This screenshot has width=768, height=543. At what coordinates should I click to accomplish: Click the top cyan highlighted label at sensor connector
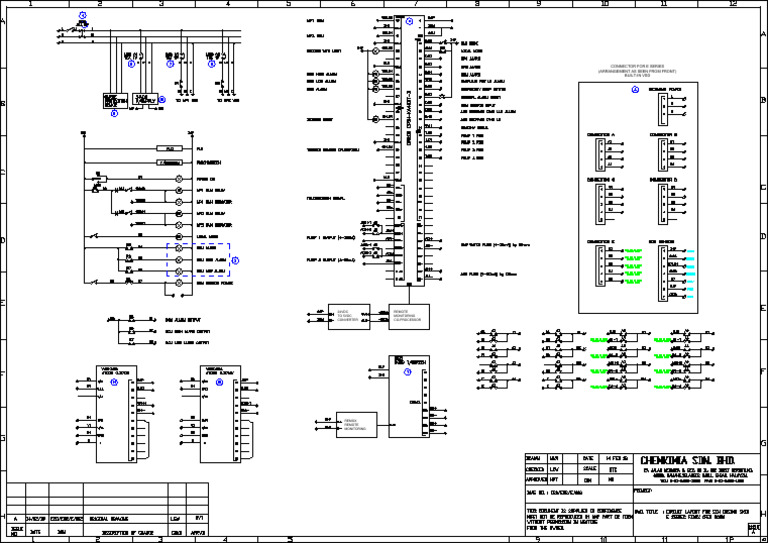coord(691,251)
